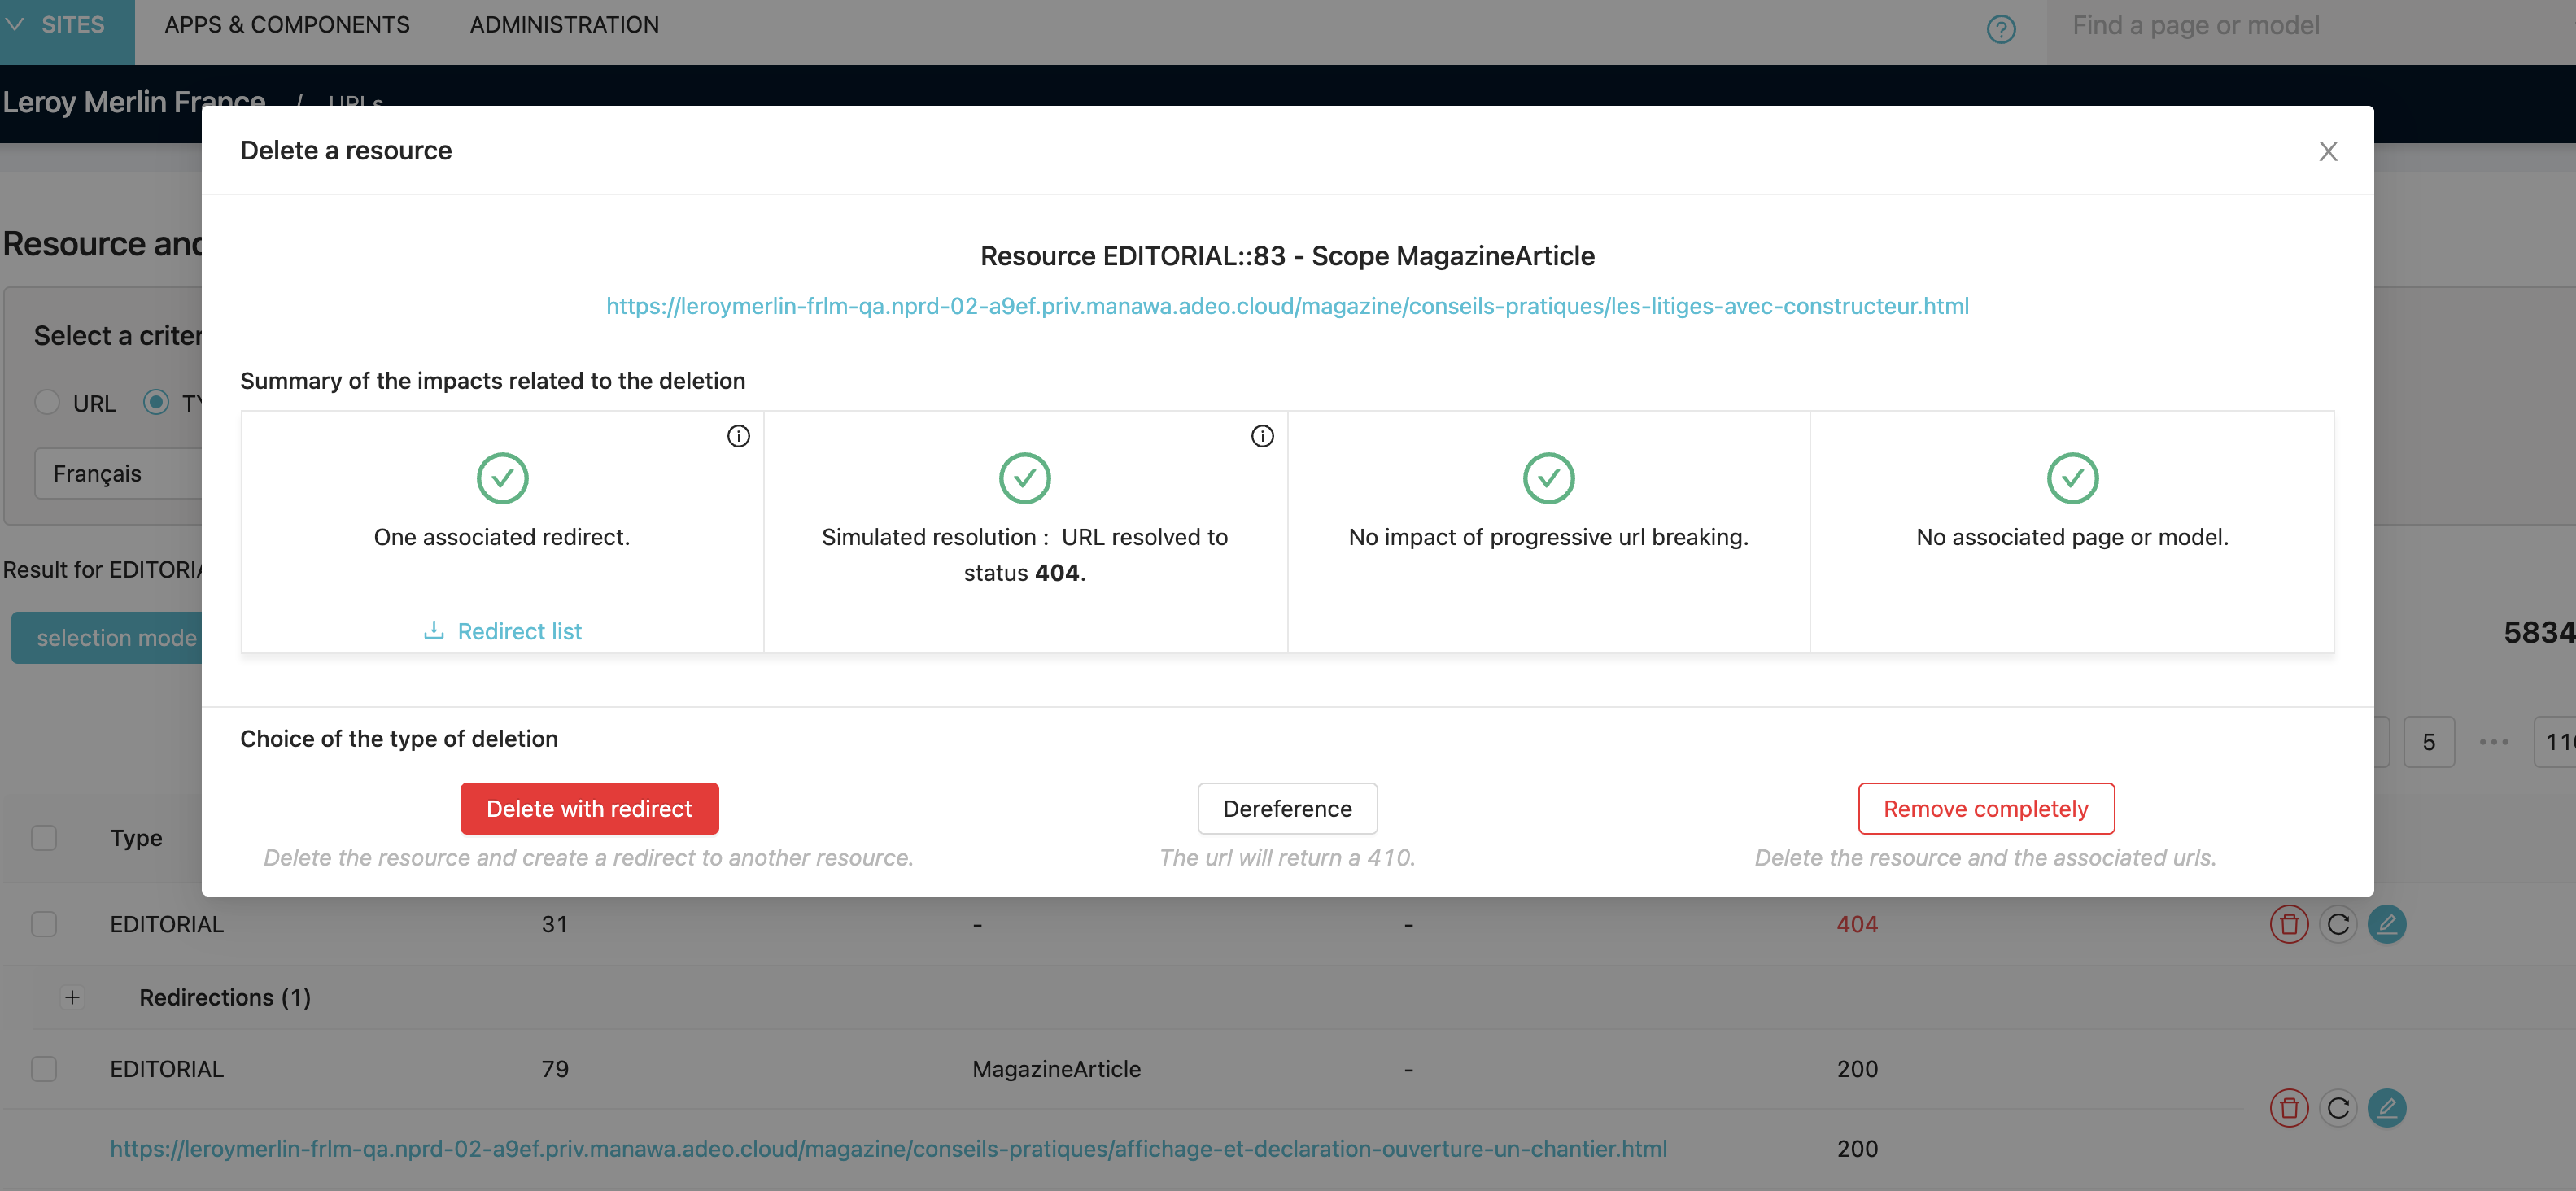Image resolution: width=2576 pixels, height=1191 pixels.
Task: Click the resource URL hyperlink in modal
Action: tap(1286, 306)
